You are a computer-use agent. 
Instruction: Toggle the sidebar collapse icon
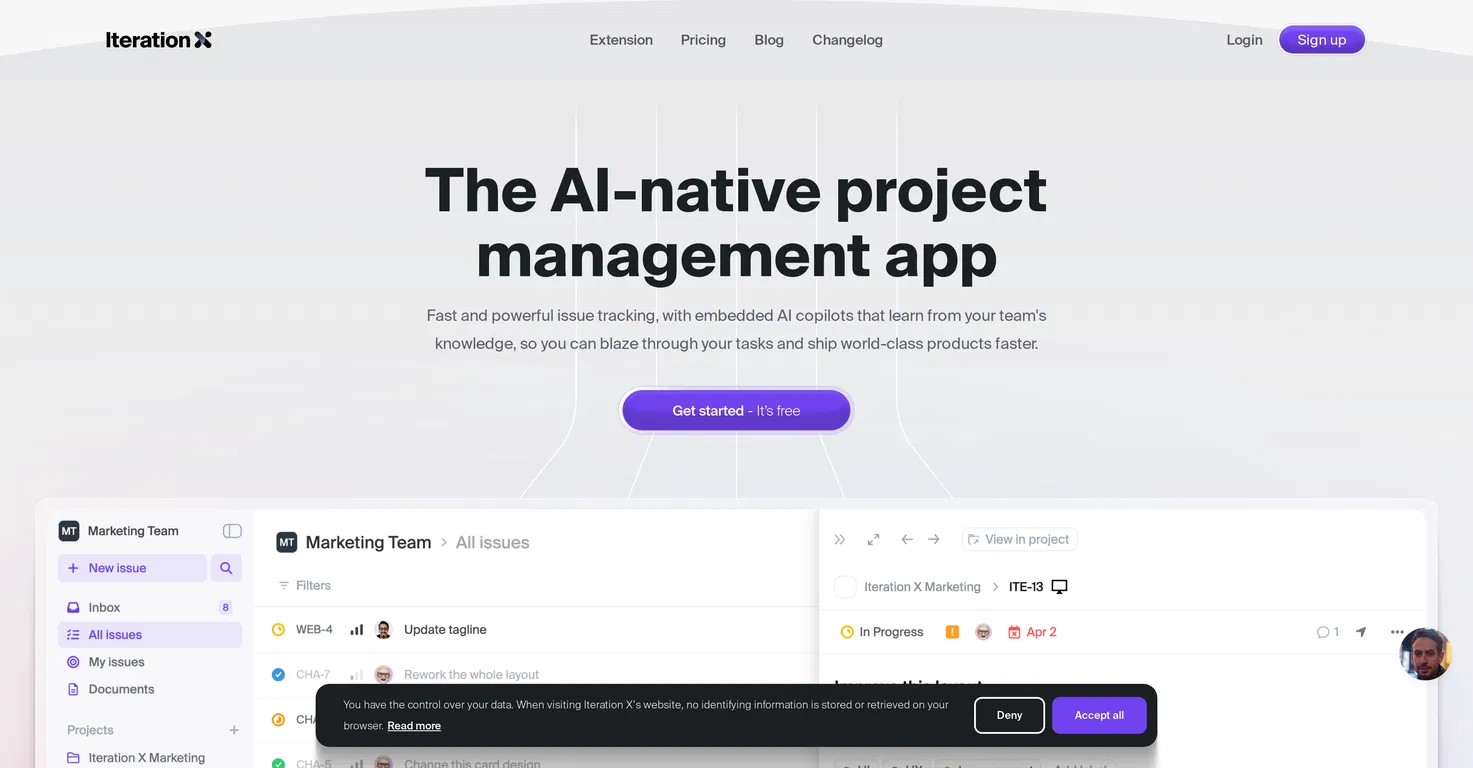click(232, 531)
